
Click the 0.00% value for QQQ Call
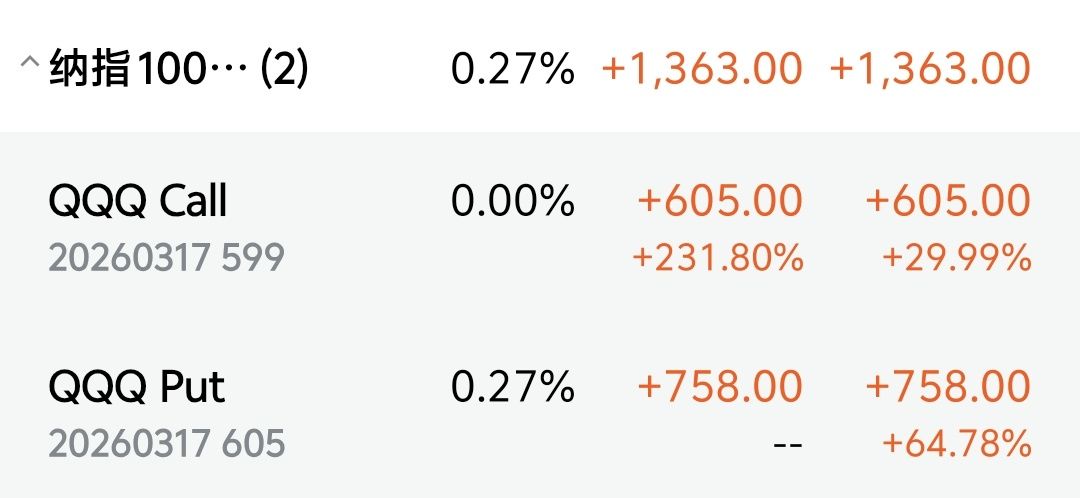[x=512, y=202]
